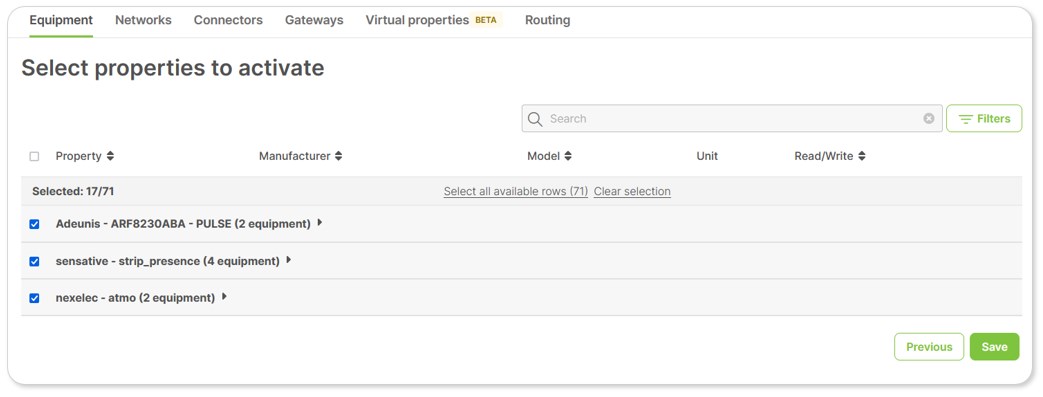This screenshot has width=1043, height=397.
Task: Sort by Model column arrows
Action: point(568,156)
